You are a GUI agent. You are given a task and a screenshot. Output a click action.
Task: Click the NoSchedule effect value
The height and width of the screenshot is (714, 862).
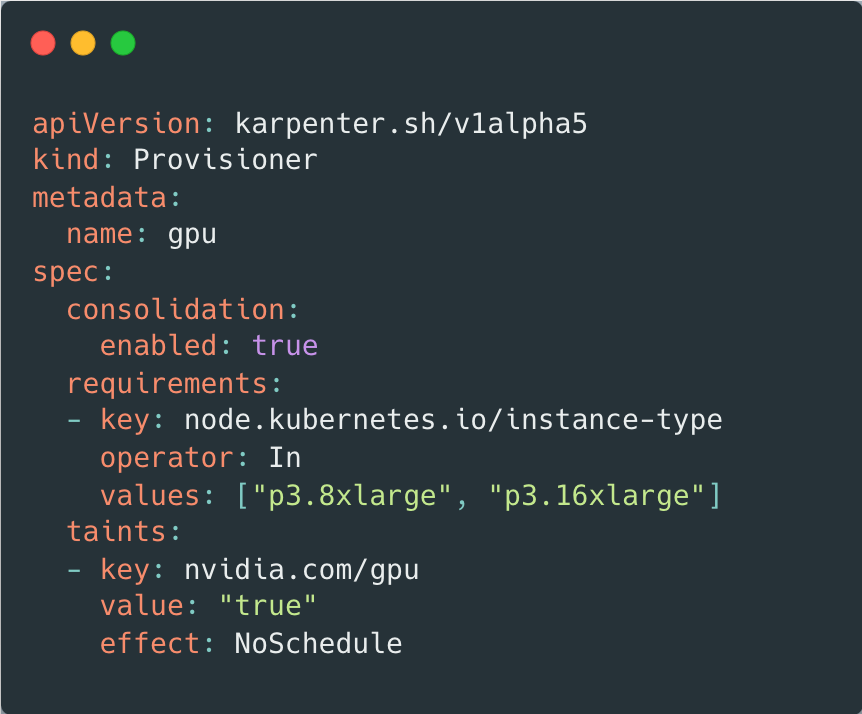pyautogui.click(x=318, y=643)
